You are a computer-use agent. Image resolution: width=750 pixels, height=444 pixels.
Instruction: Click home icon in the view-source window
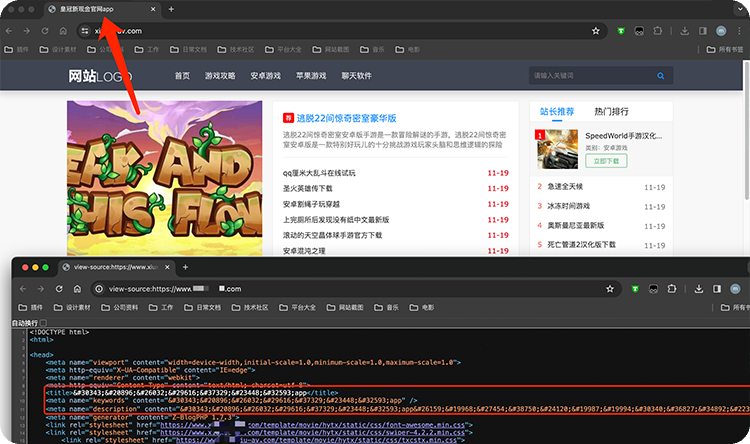point(77,289)
